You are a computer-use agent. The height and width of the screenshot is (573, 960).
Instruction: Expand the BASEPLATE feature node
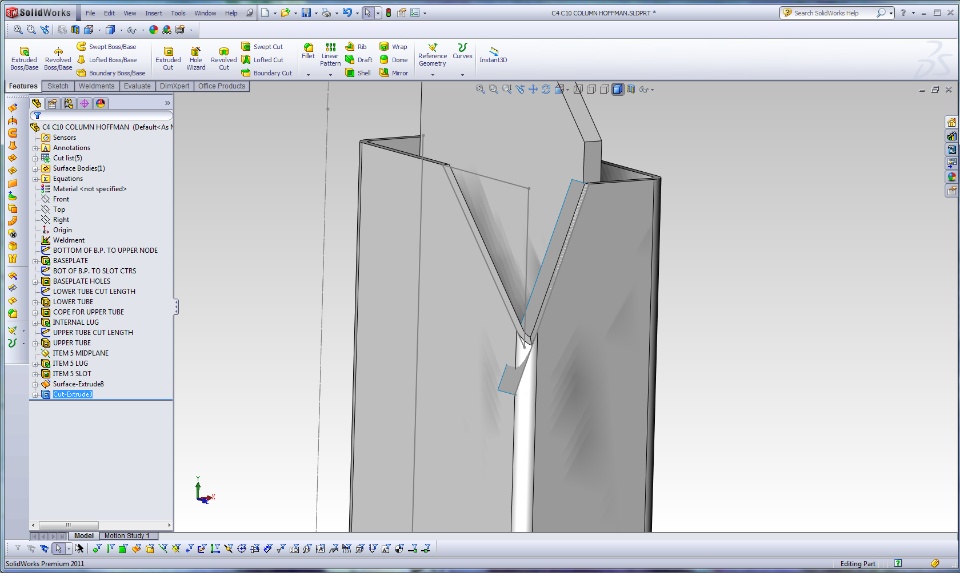pyautogui.click(x=36, y=261)
